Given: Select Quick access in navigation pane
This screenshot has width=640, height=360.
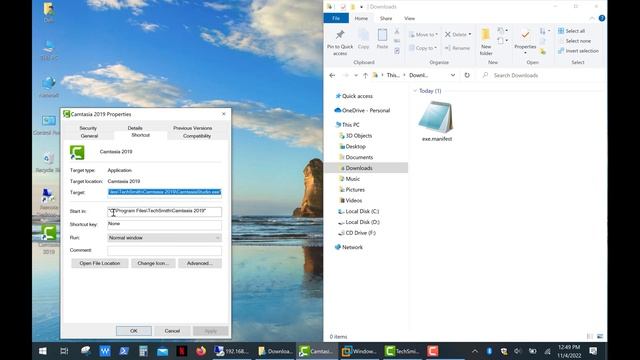Looking at the screenshot, I should [357, 96].
